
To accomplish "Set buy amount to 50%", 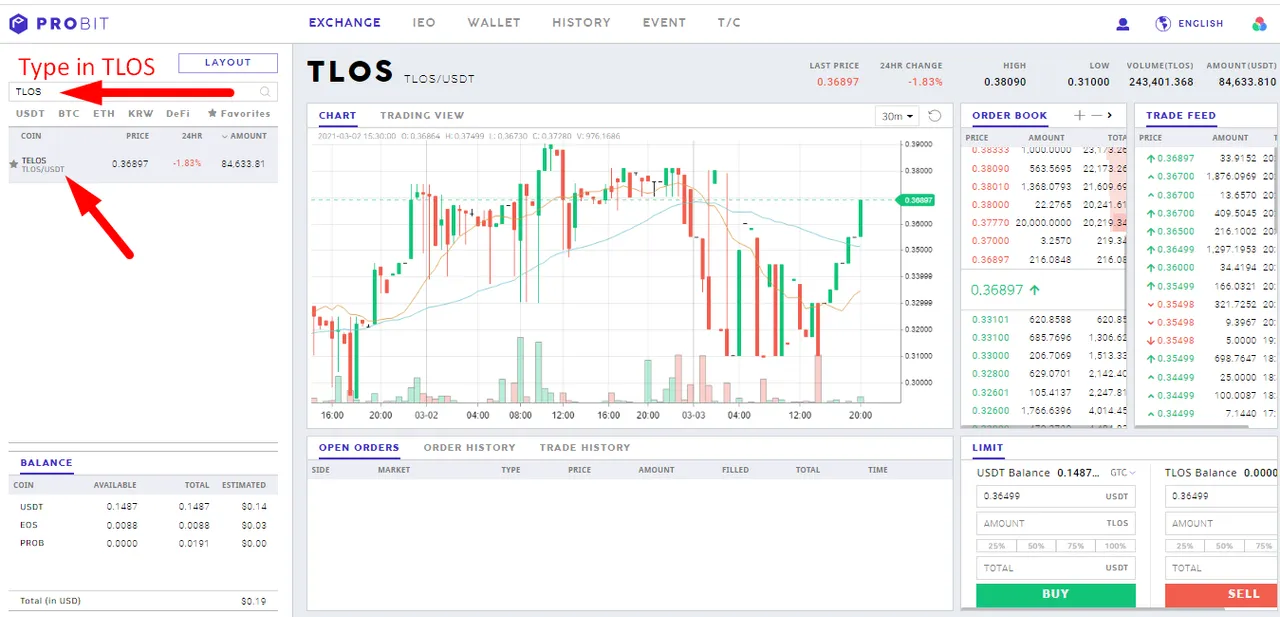I will click(x=1036, y=546).
